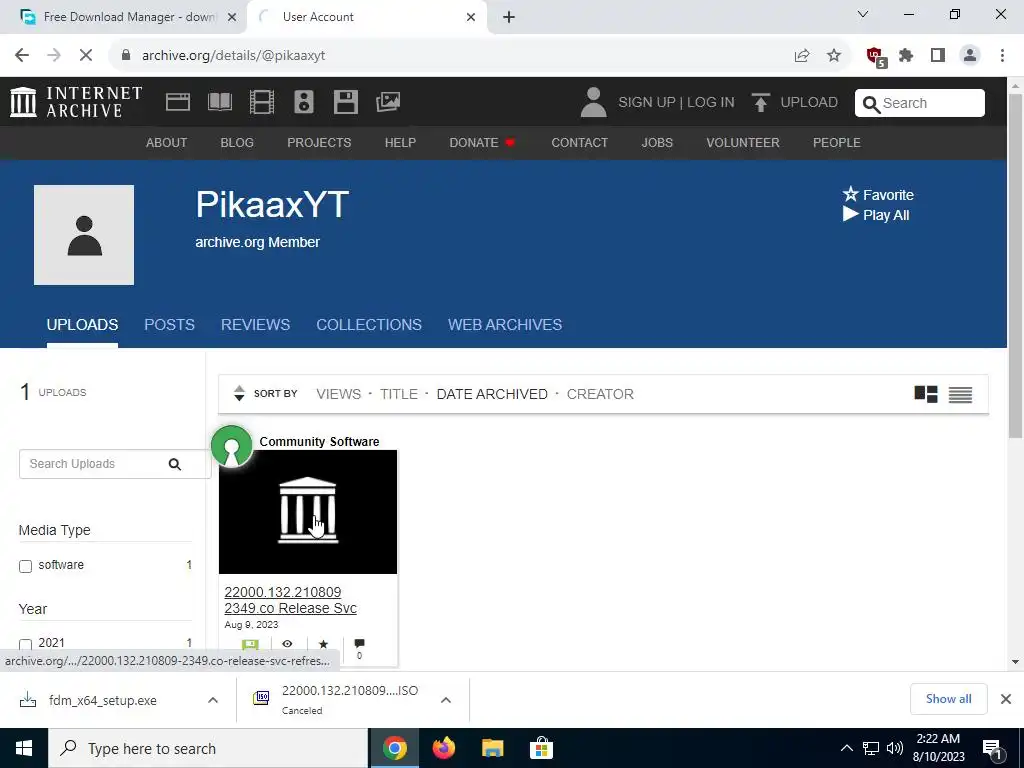This screenshot has height=768, width=1024.
Task: Open a new browser tab
Action: point(509,17)
